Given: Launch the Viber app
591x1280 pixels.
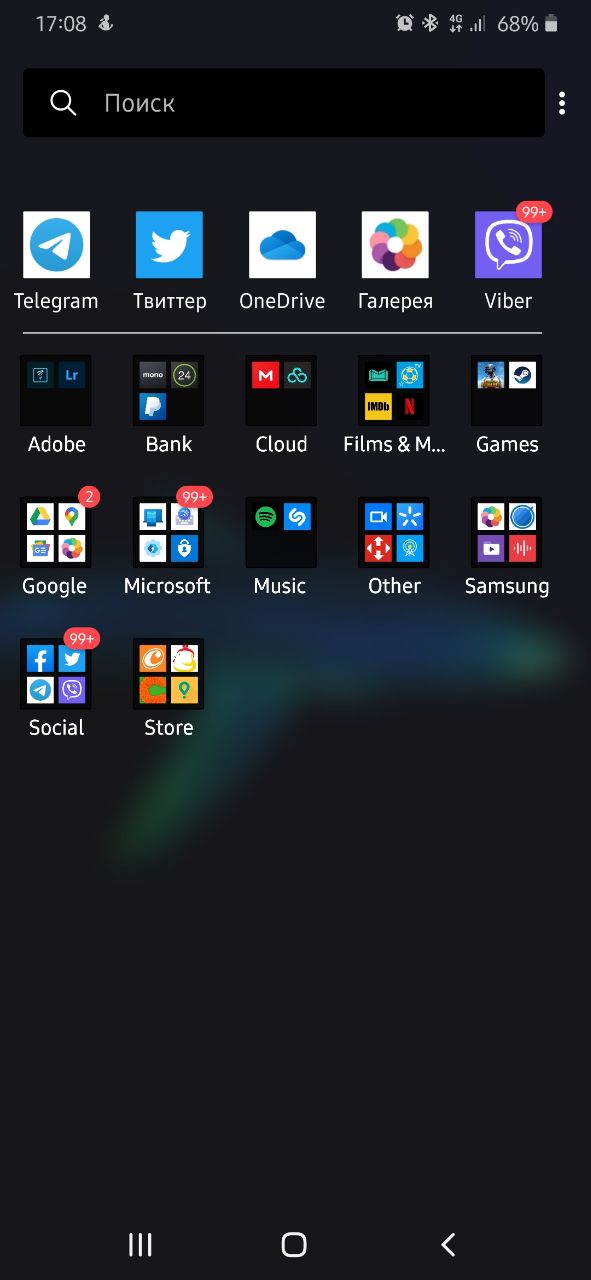Looking at the screenshot, I should [x=508, y=245].
